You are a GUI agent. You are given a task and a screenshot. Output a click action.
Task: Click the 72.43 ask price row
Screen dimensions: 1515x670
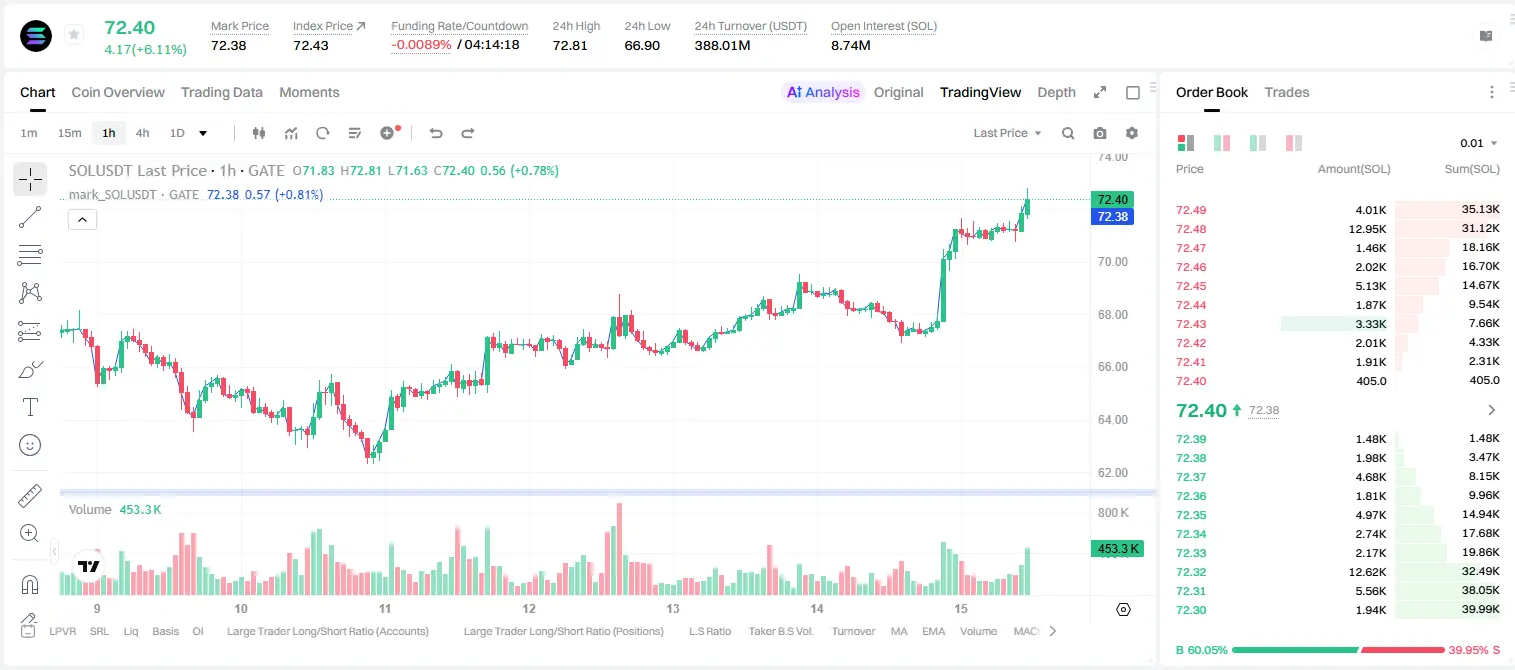(1338, 324)
